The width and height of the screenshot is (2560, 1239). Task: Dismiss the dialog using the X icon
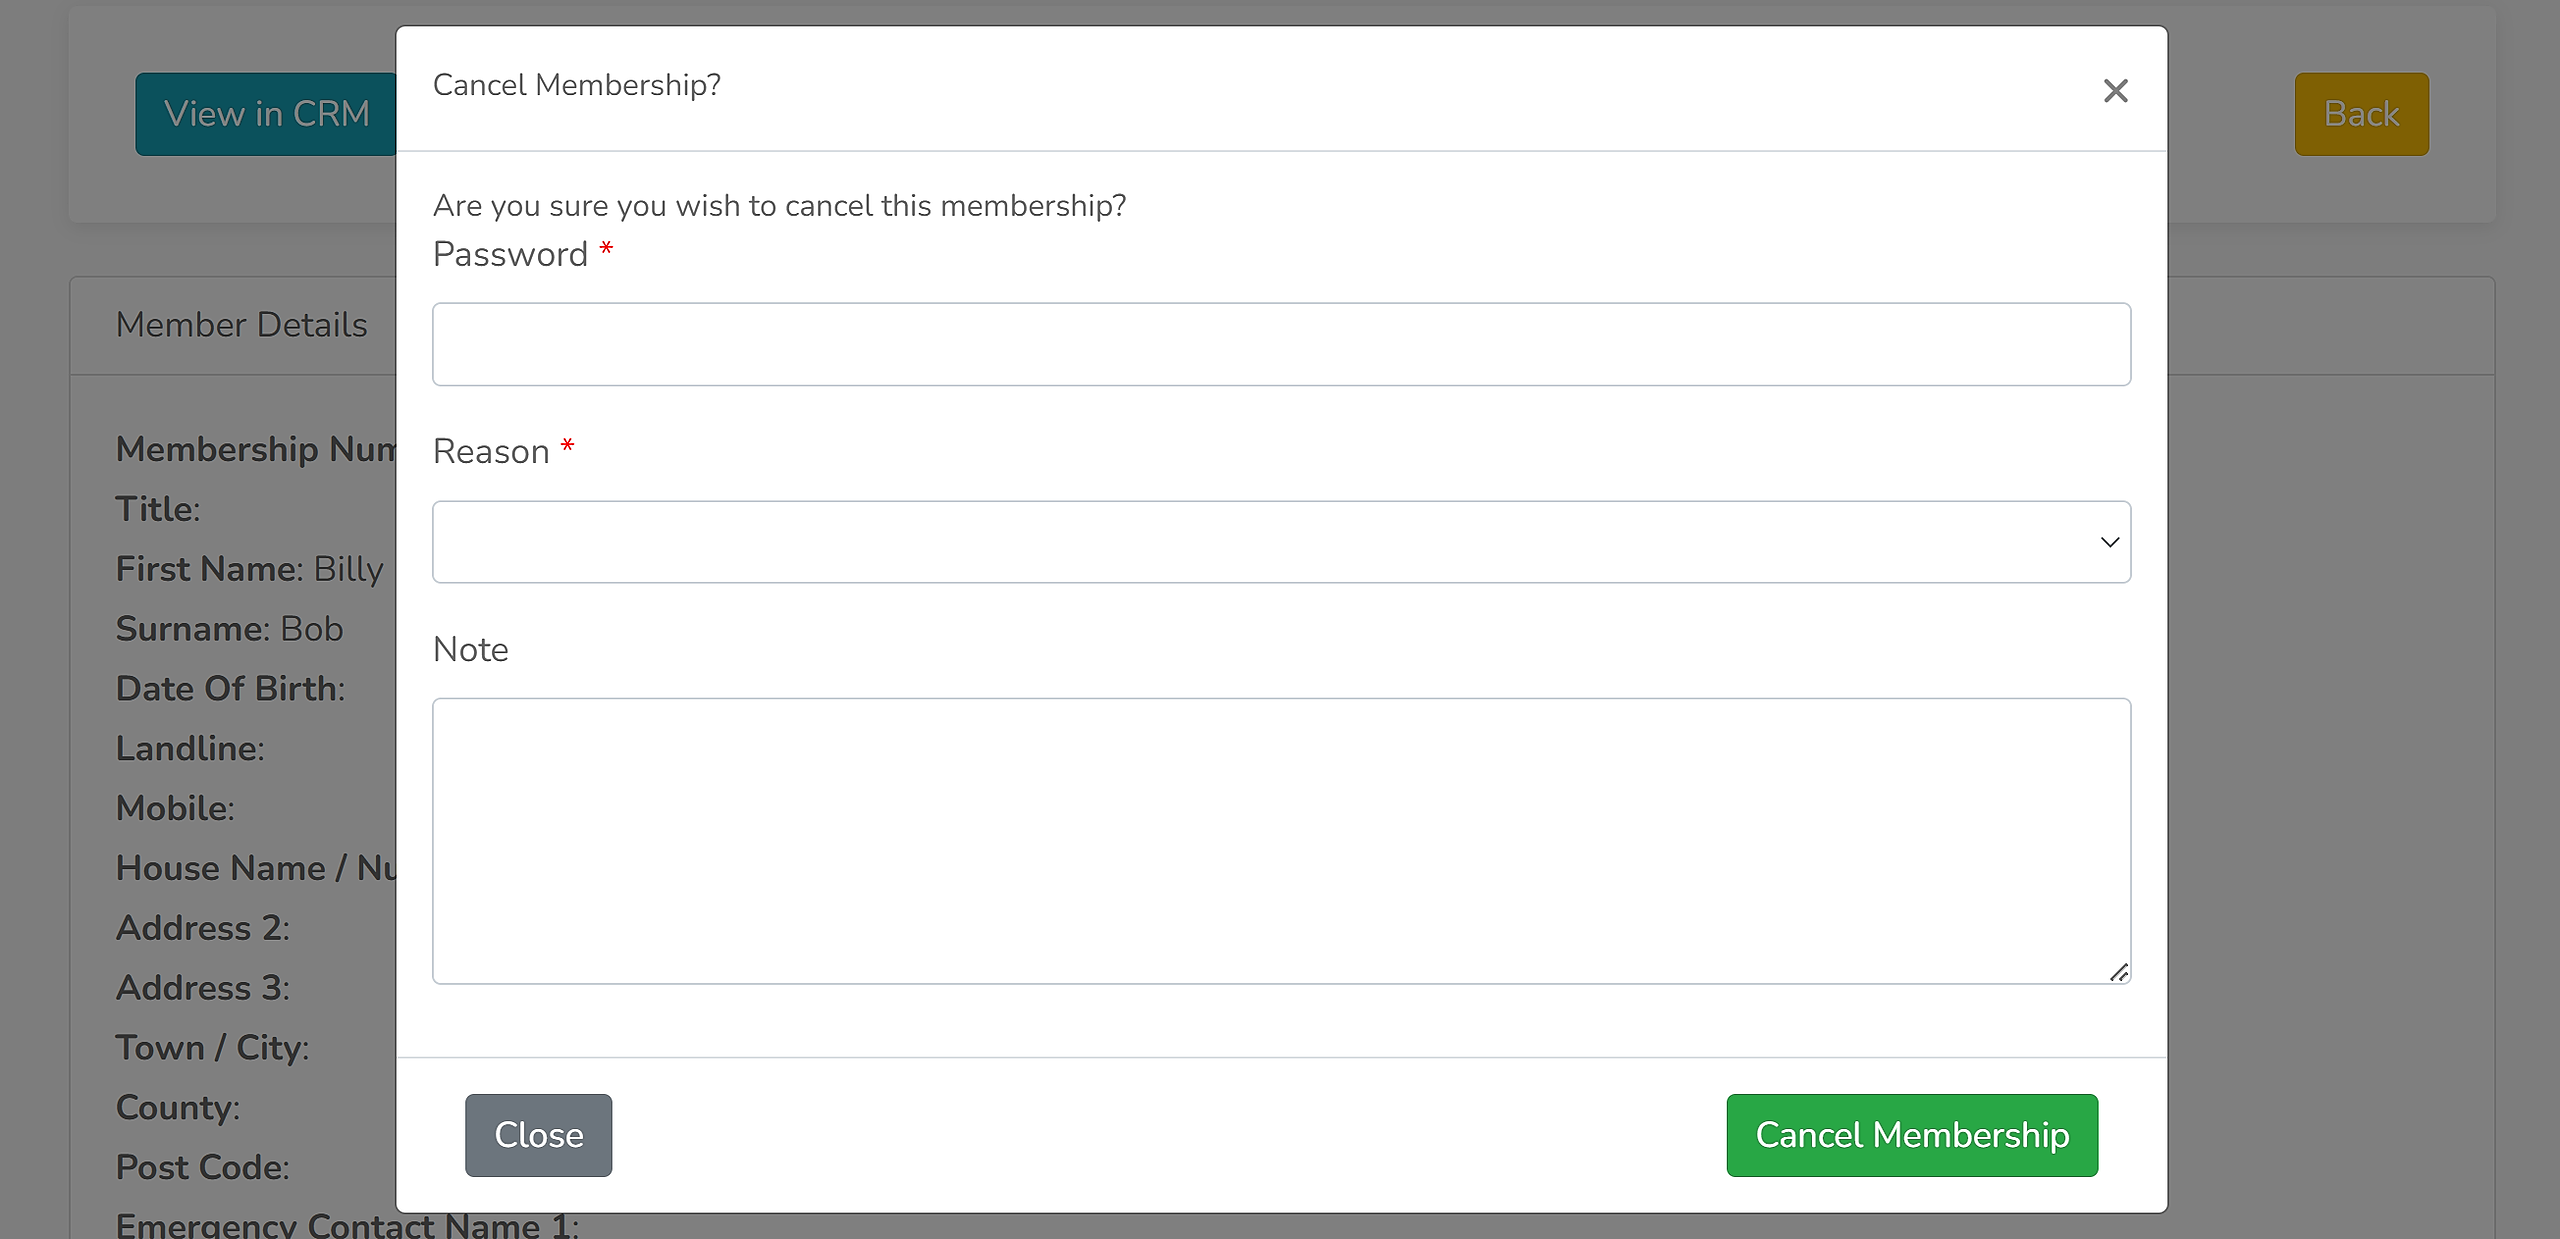(2115, 91)
